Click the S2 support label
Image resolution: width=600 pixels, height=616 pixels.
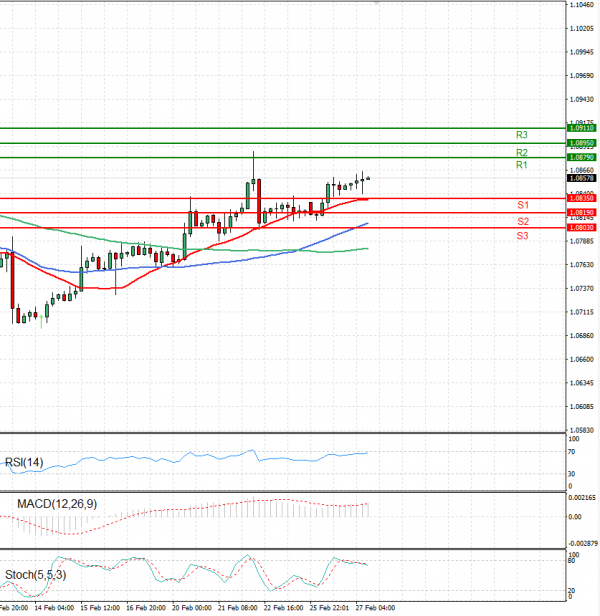[523, 221]
